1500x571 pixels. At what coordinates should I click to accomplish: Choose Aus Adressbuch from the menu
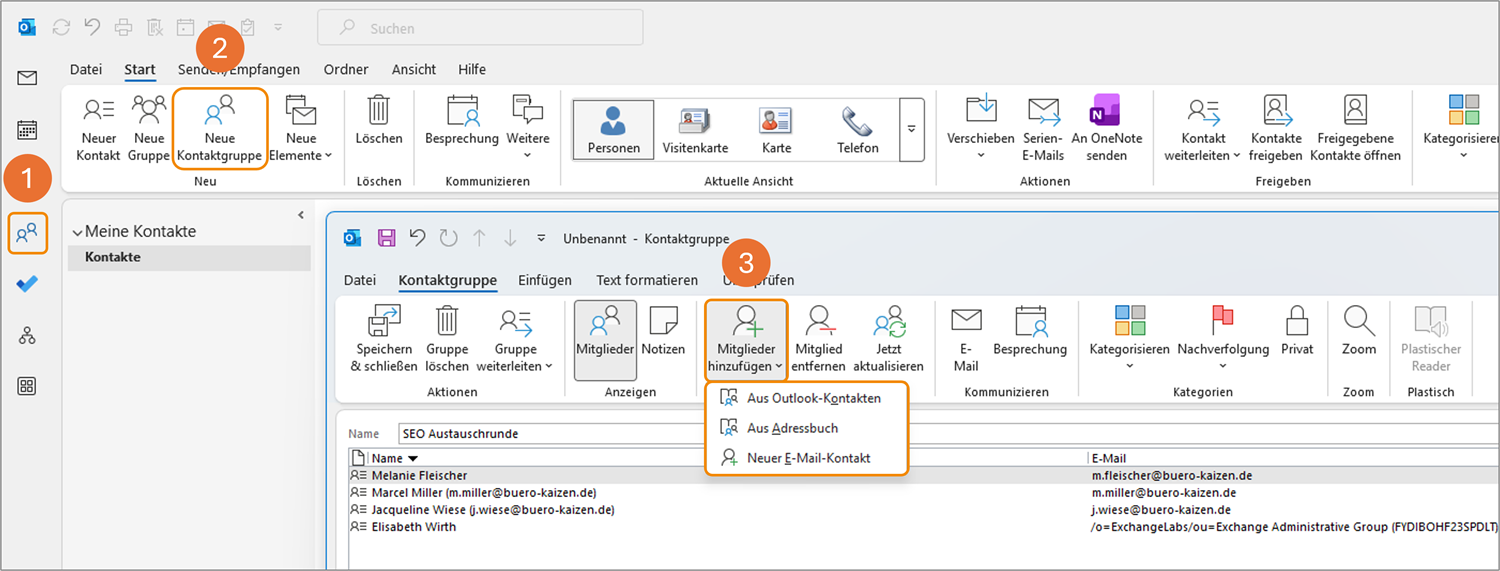click(x=806, y=428)
